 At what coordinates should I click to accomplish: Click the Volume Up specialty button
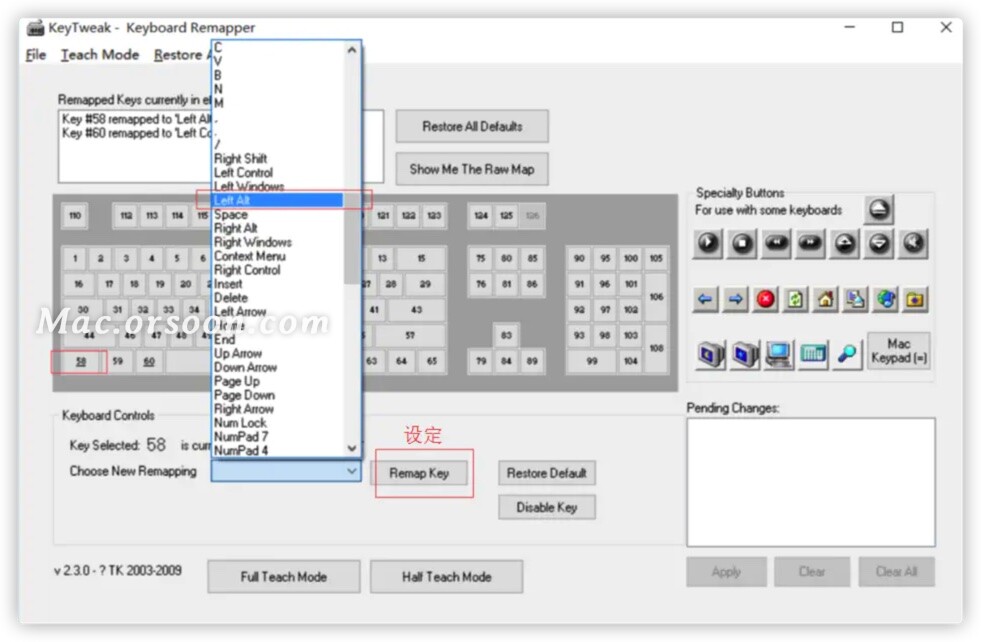pyautogui.click(x=845, y=243)
